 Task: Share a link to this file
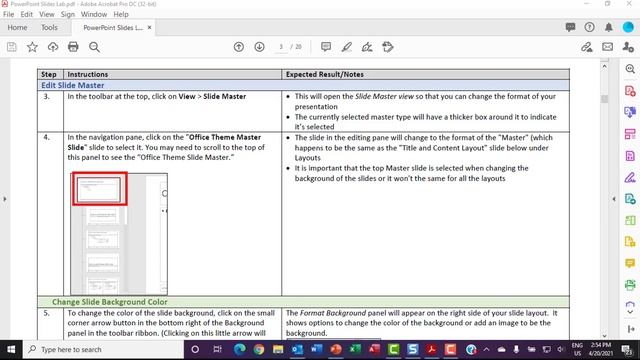point(587,47)
